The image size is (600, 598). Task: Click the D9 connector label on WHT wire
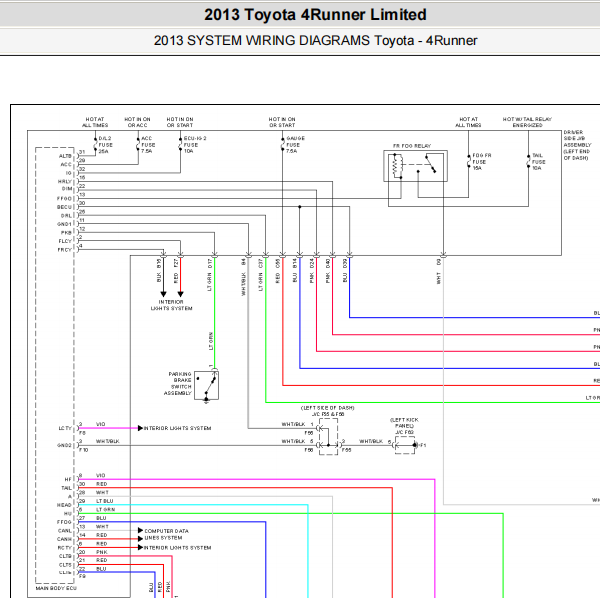[x=439, y=262]
